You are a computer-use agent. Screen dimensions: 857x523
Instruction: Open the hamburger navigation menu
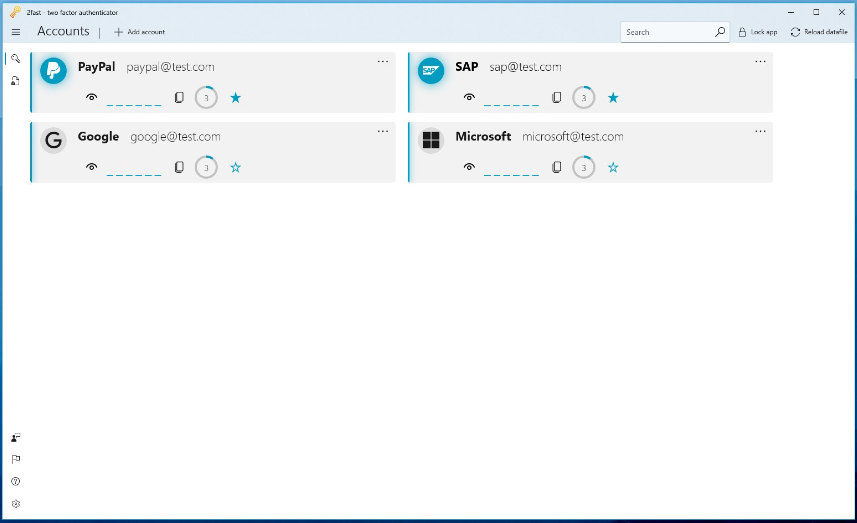[15, 32]
